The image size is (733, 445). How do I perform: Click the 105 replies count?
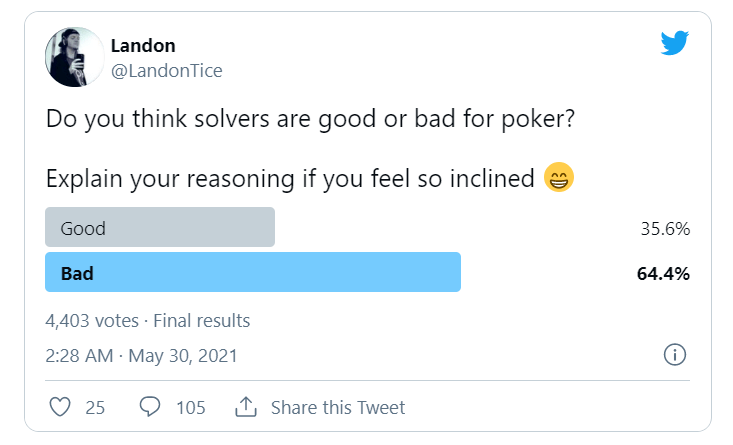point(191,408)
